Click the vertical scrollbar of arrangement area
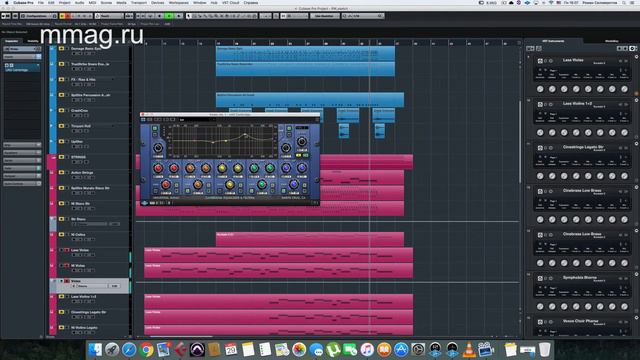The width and height of the screenshot is (640, 360). 520,141
